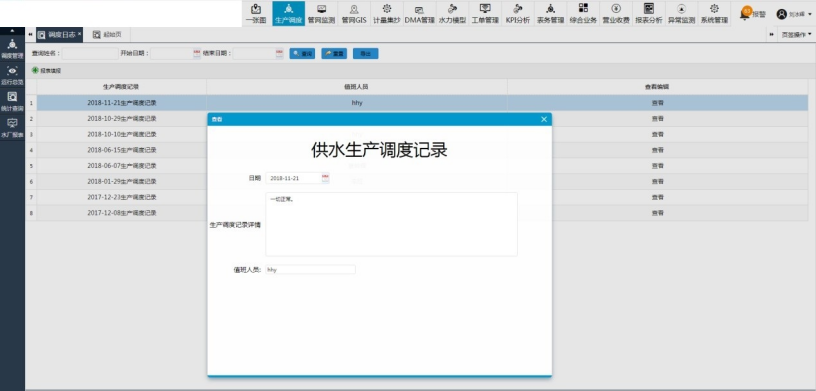The height and width of the screenshot is (391, 816).
Task: Click the 报表填报 add button
Action: pyautogui.click(x=47, y=70)
